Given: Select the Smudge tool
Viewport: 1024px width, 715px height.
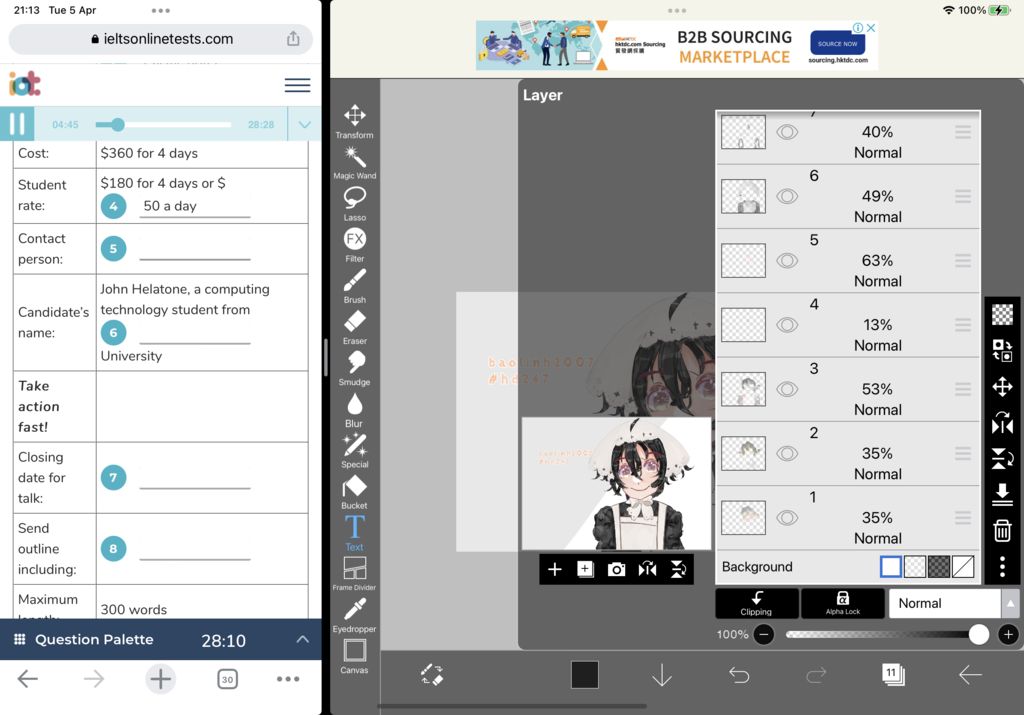Looking at the screenshot, I should pos(355,368).
